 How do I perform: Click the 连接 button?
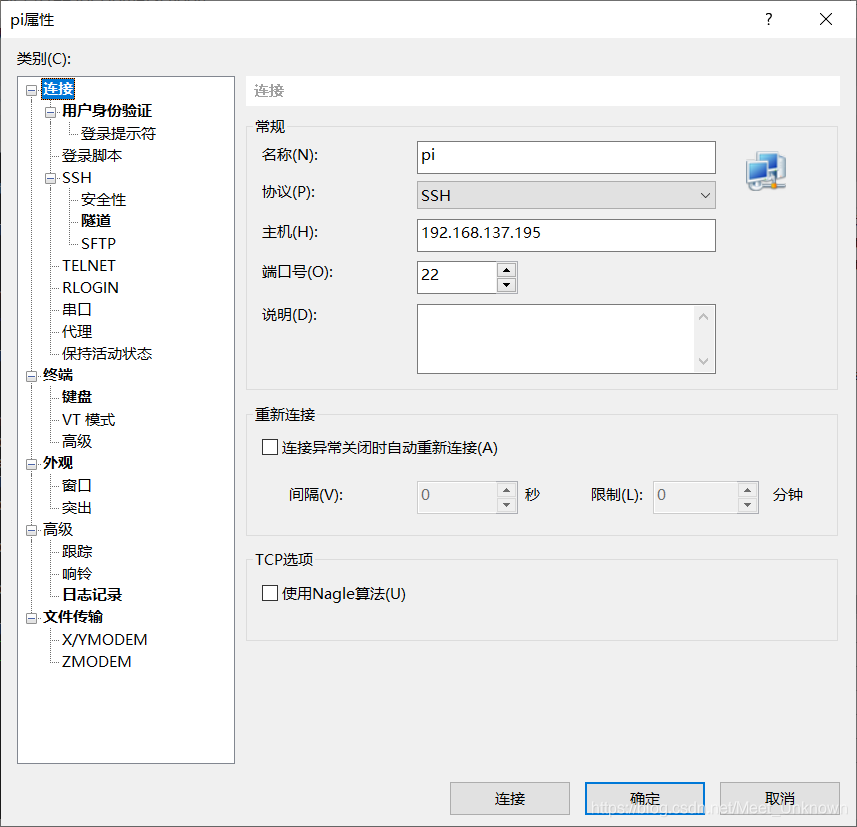pos(510,798)
